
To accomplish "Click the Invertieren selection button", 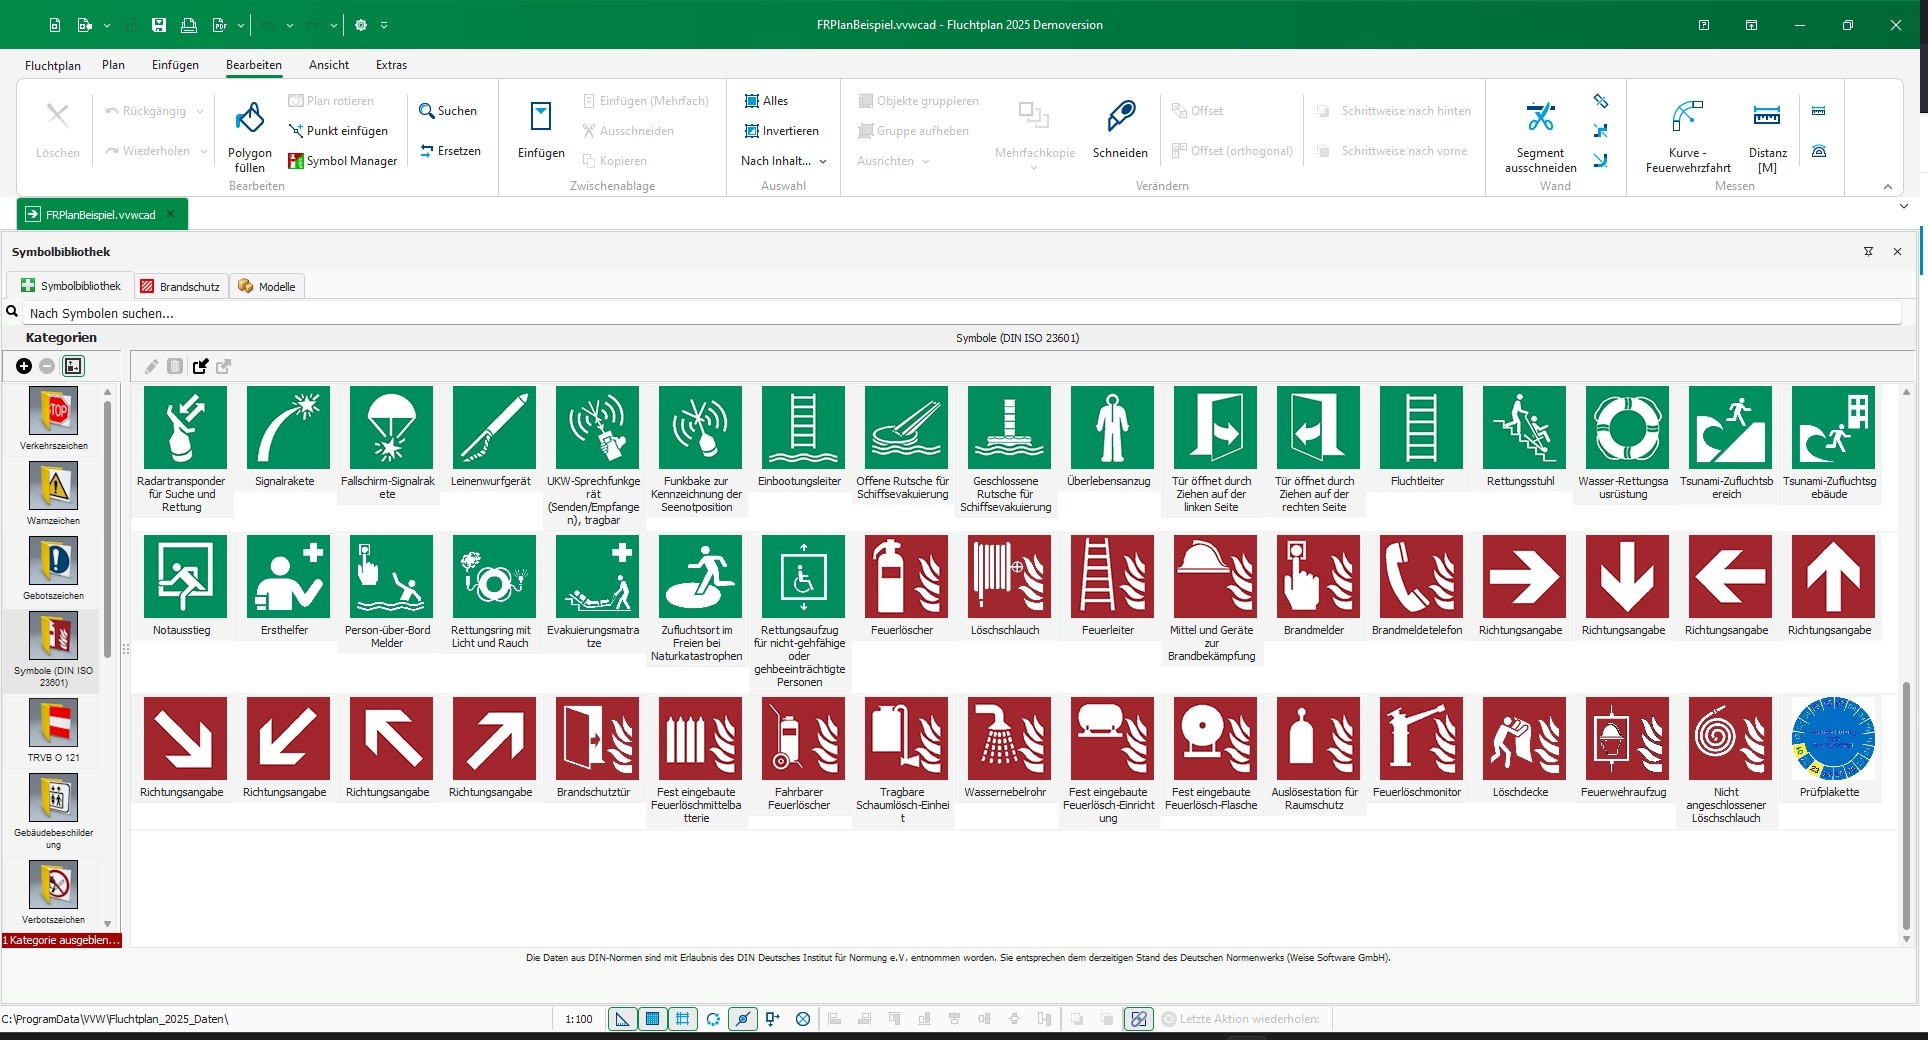I will coord(782,131).
